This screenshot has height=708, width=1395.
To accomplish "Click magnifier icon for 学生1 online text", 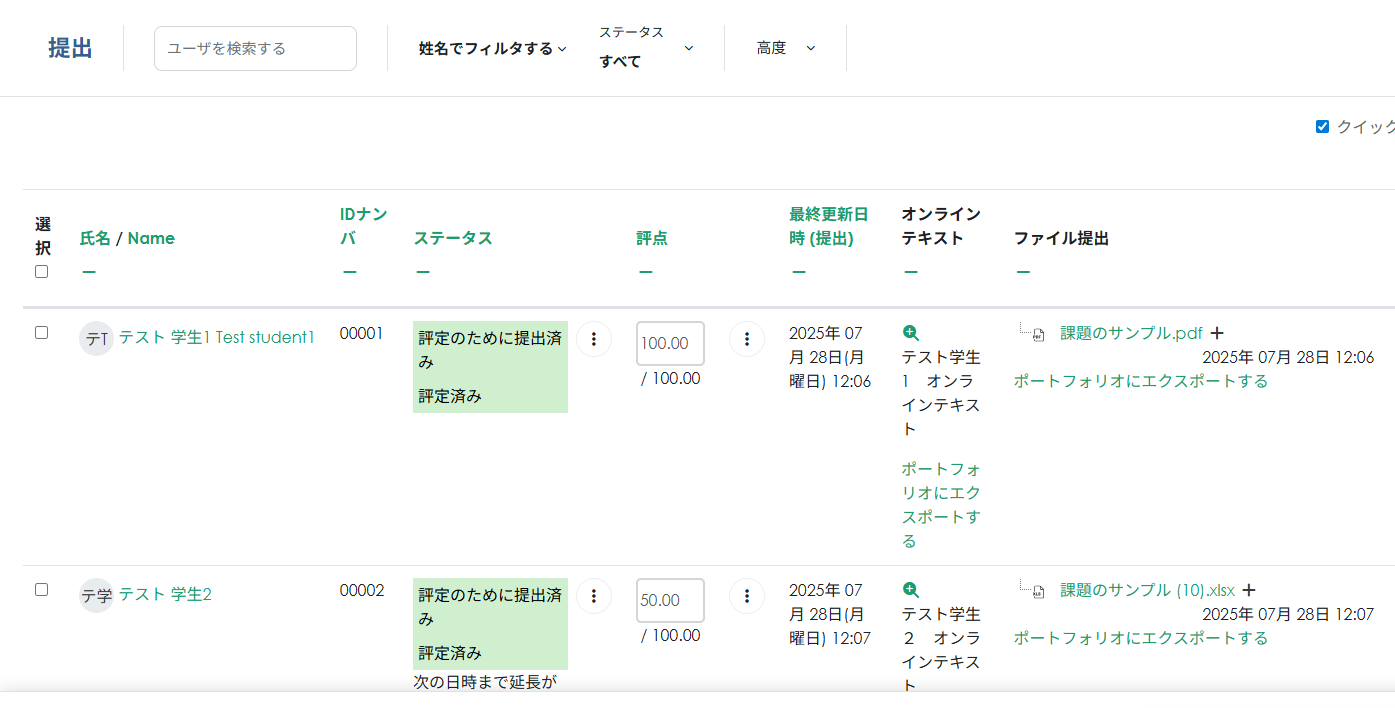I will [910, 333].
